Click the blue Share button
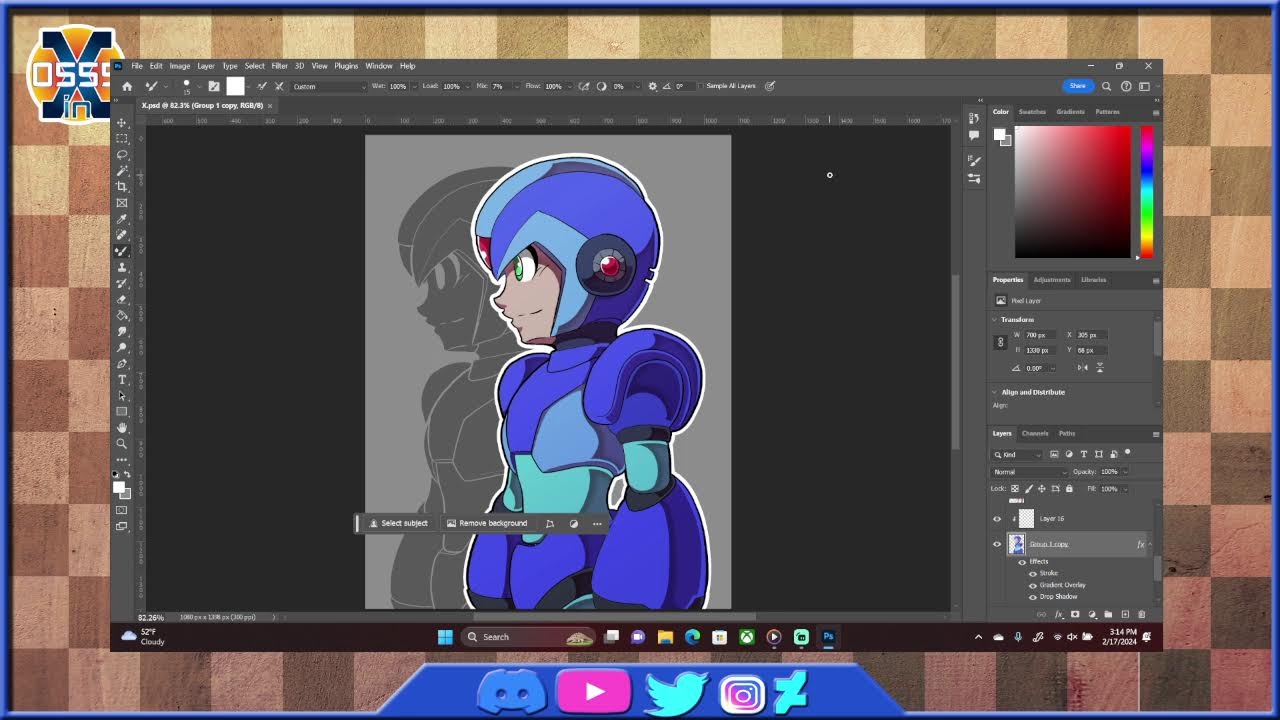 click(x=1077, y=86)
